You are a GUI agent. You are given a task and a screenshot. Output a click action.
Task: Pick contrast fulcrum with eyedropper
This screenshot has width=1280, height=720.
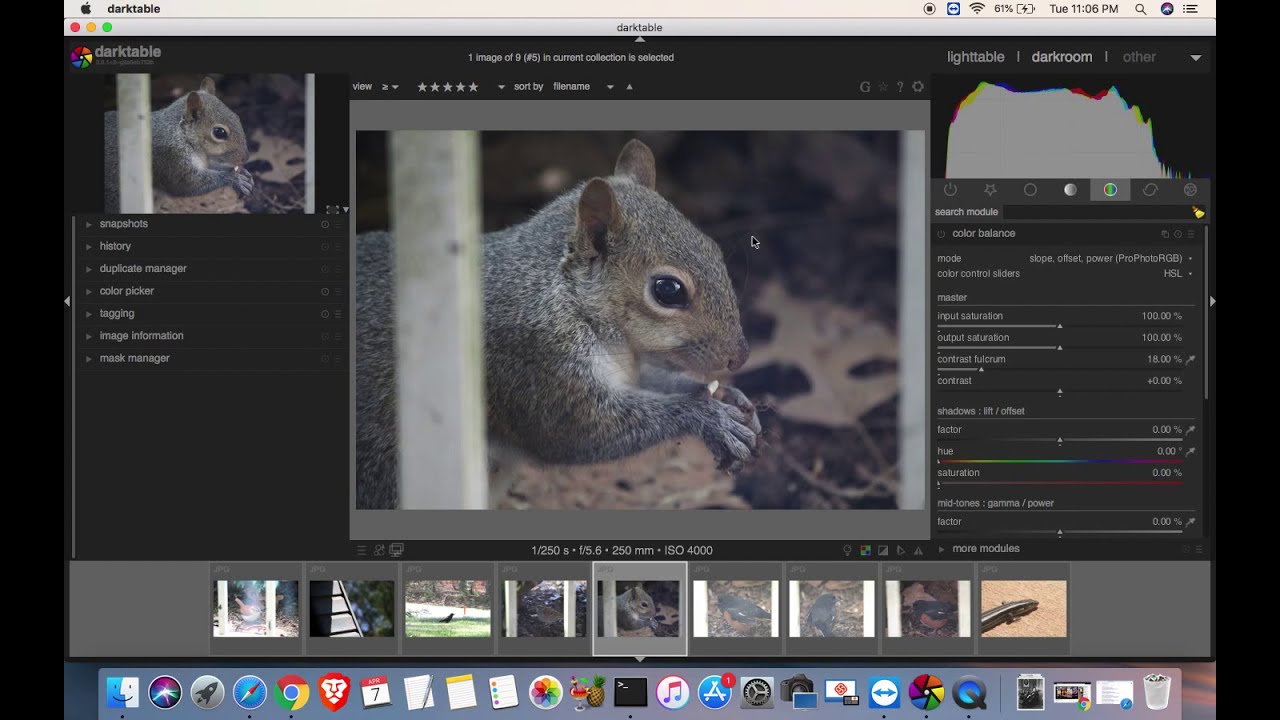tap(1190, 359)
